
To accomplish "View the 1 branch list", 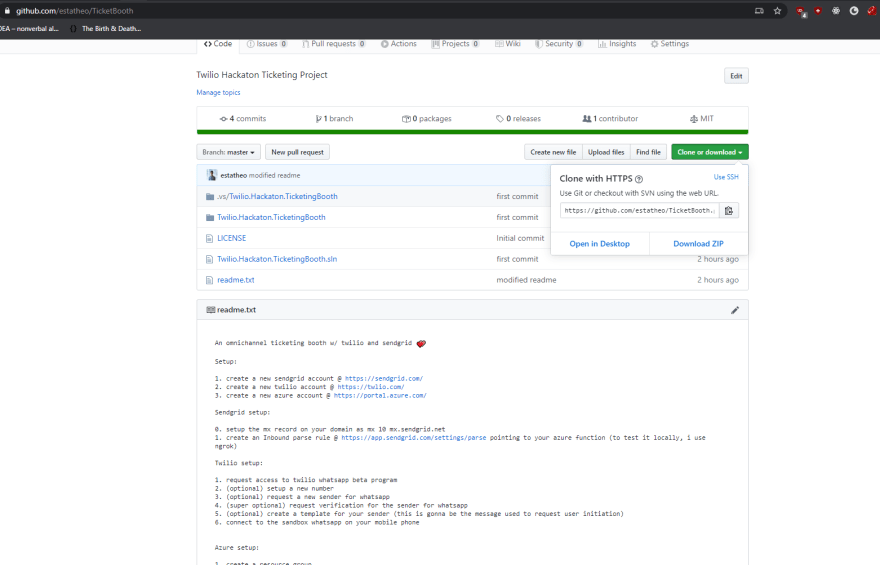I will click(334, 118).
